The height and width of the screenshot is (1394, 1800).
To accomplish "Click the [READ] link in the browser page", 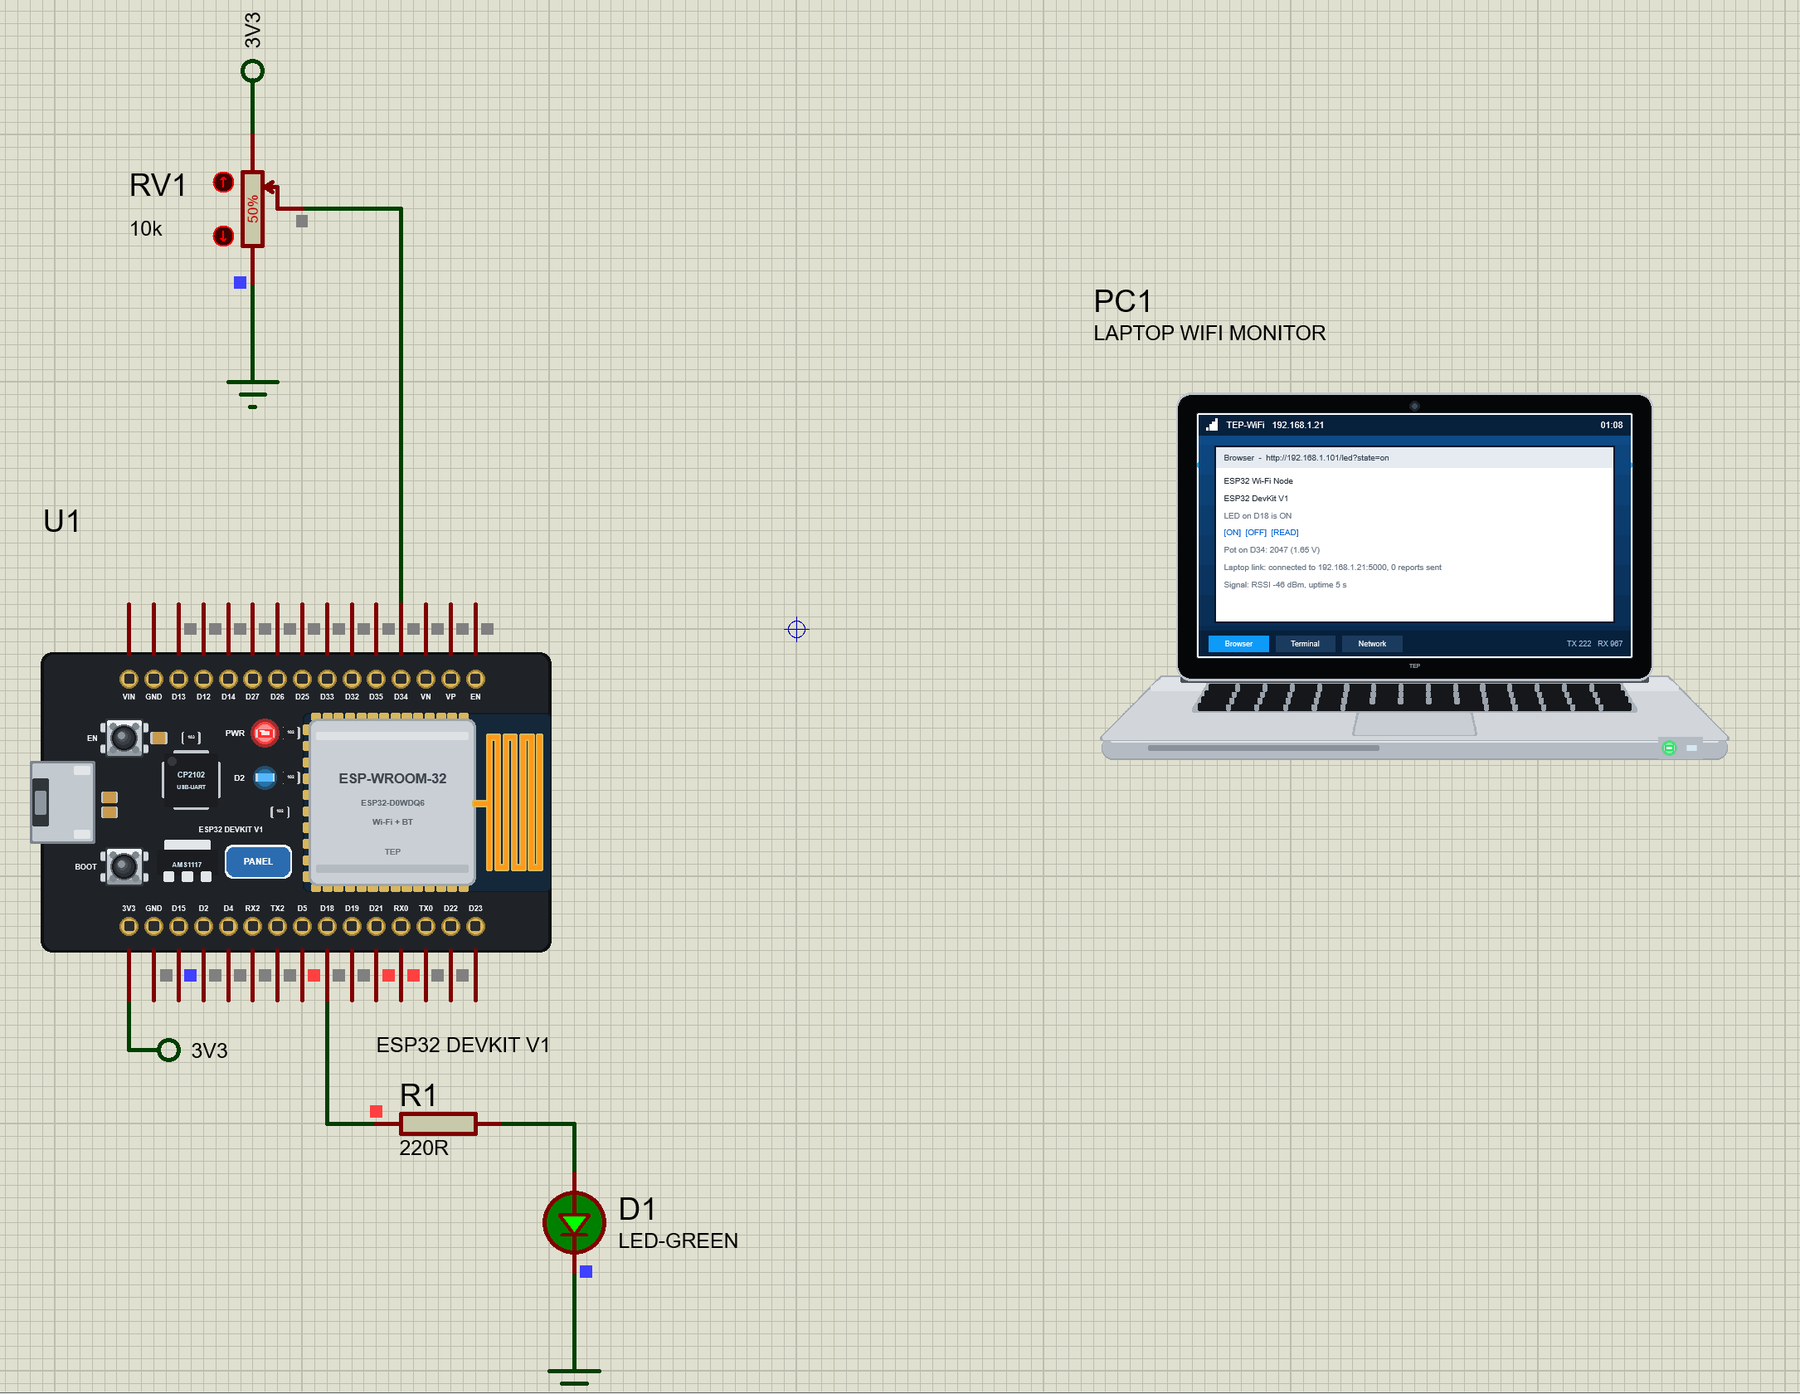I will click(1285, 533).
